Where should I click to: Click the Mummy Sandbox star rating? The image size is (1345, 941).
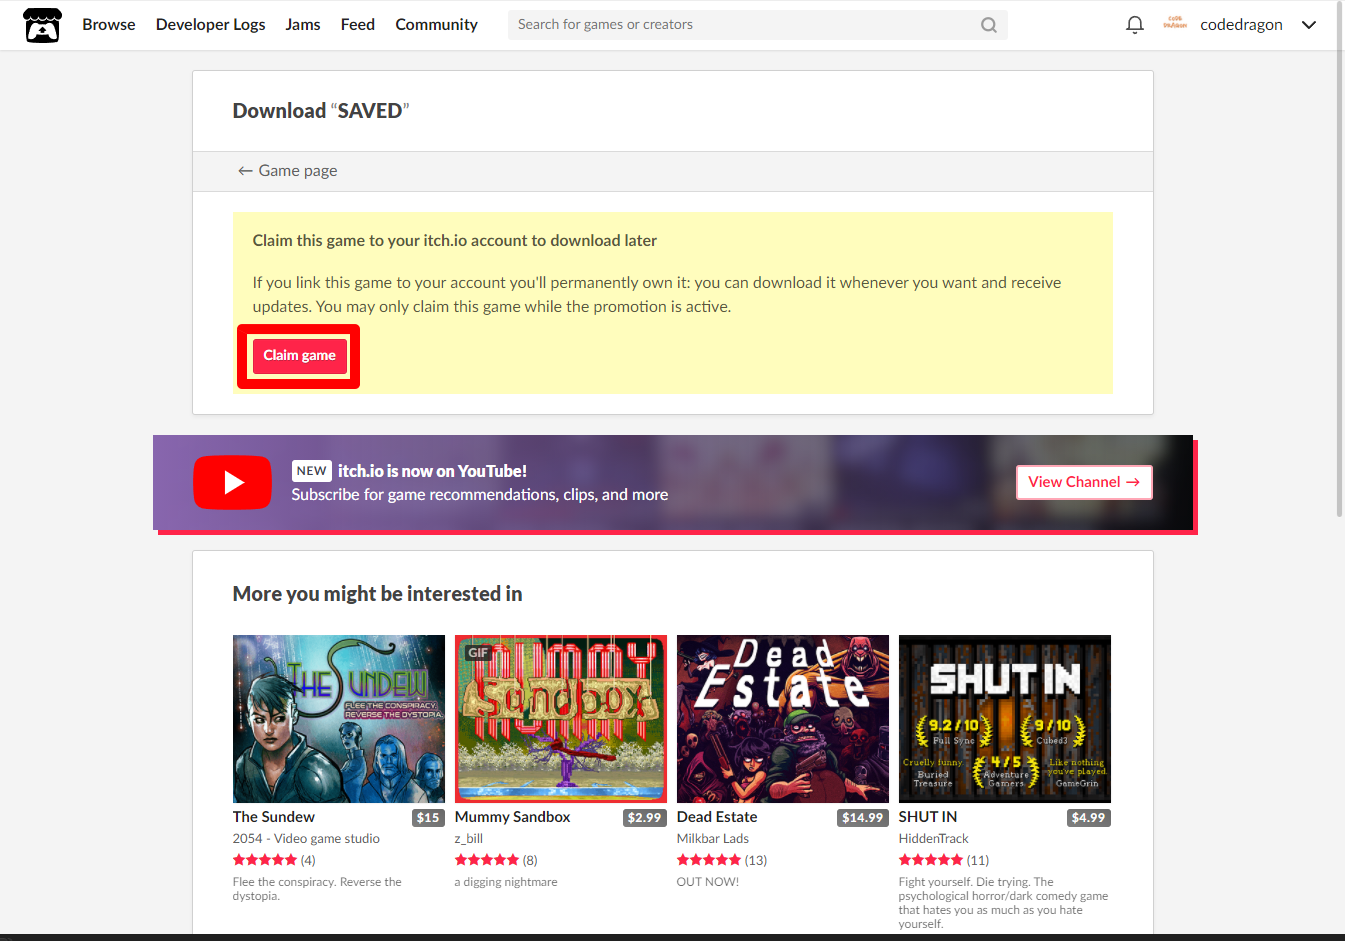[x=487, y=860]
